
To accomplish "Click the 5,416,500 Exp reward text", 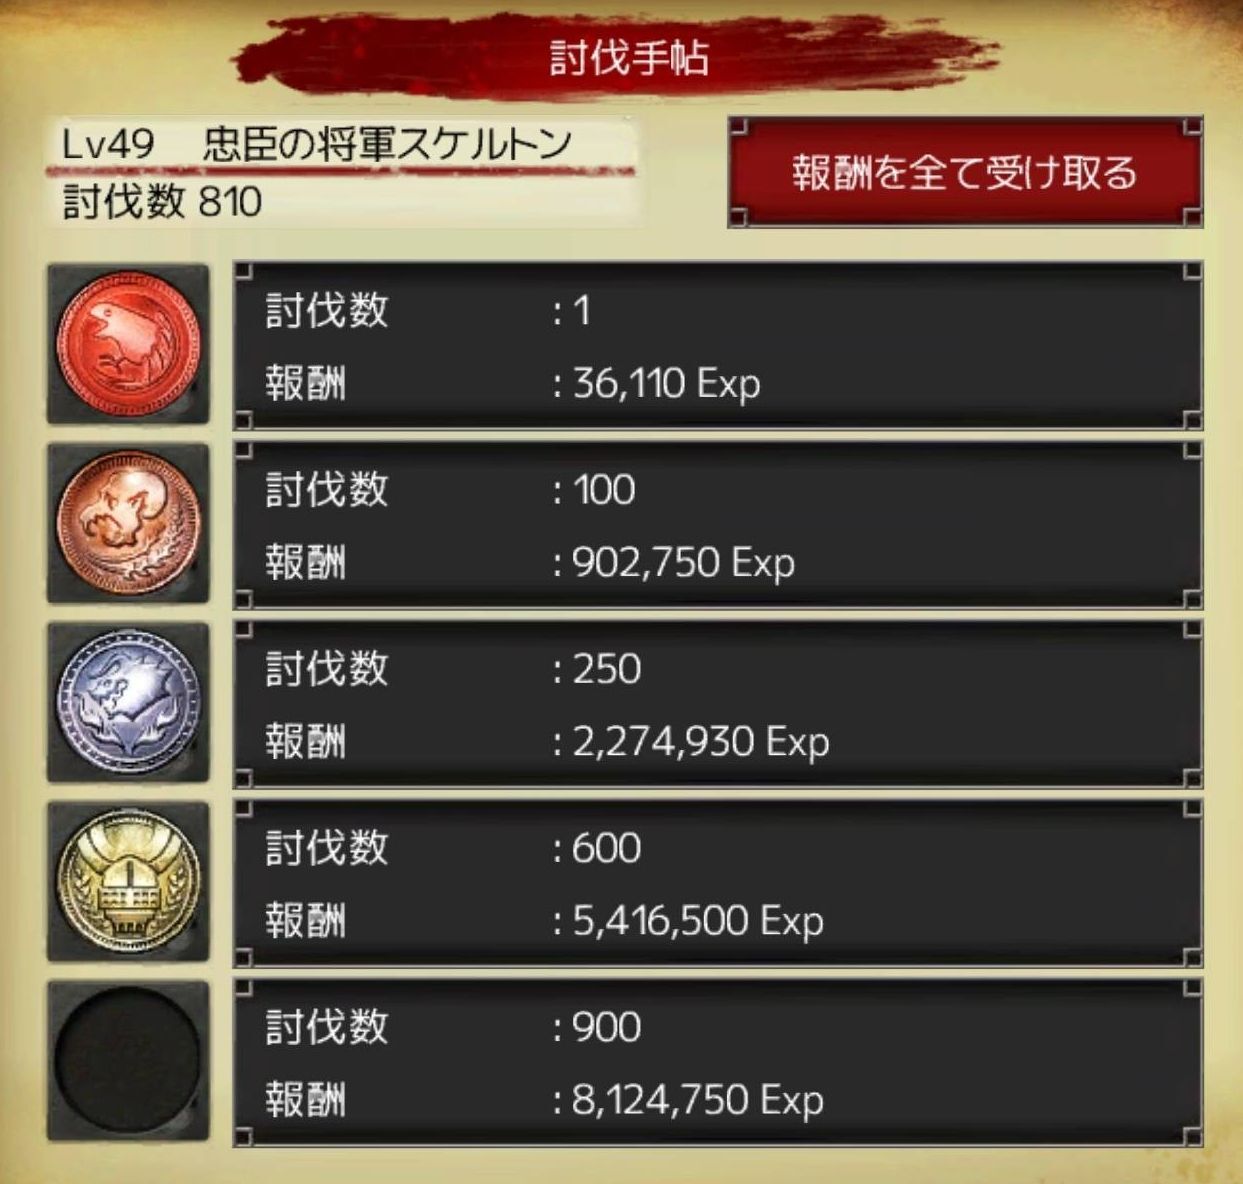I will (x=697, y=921).
